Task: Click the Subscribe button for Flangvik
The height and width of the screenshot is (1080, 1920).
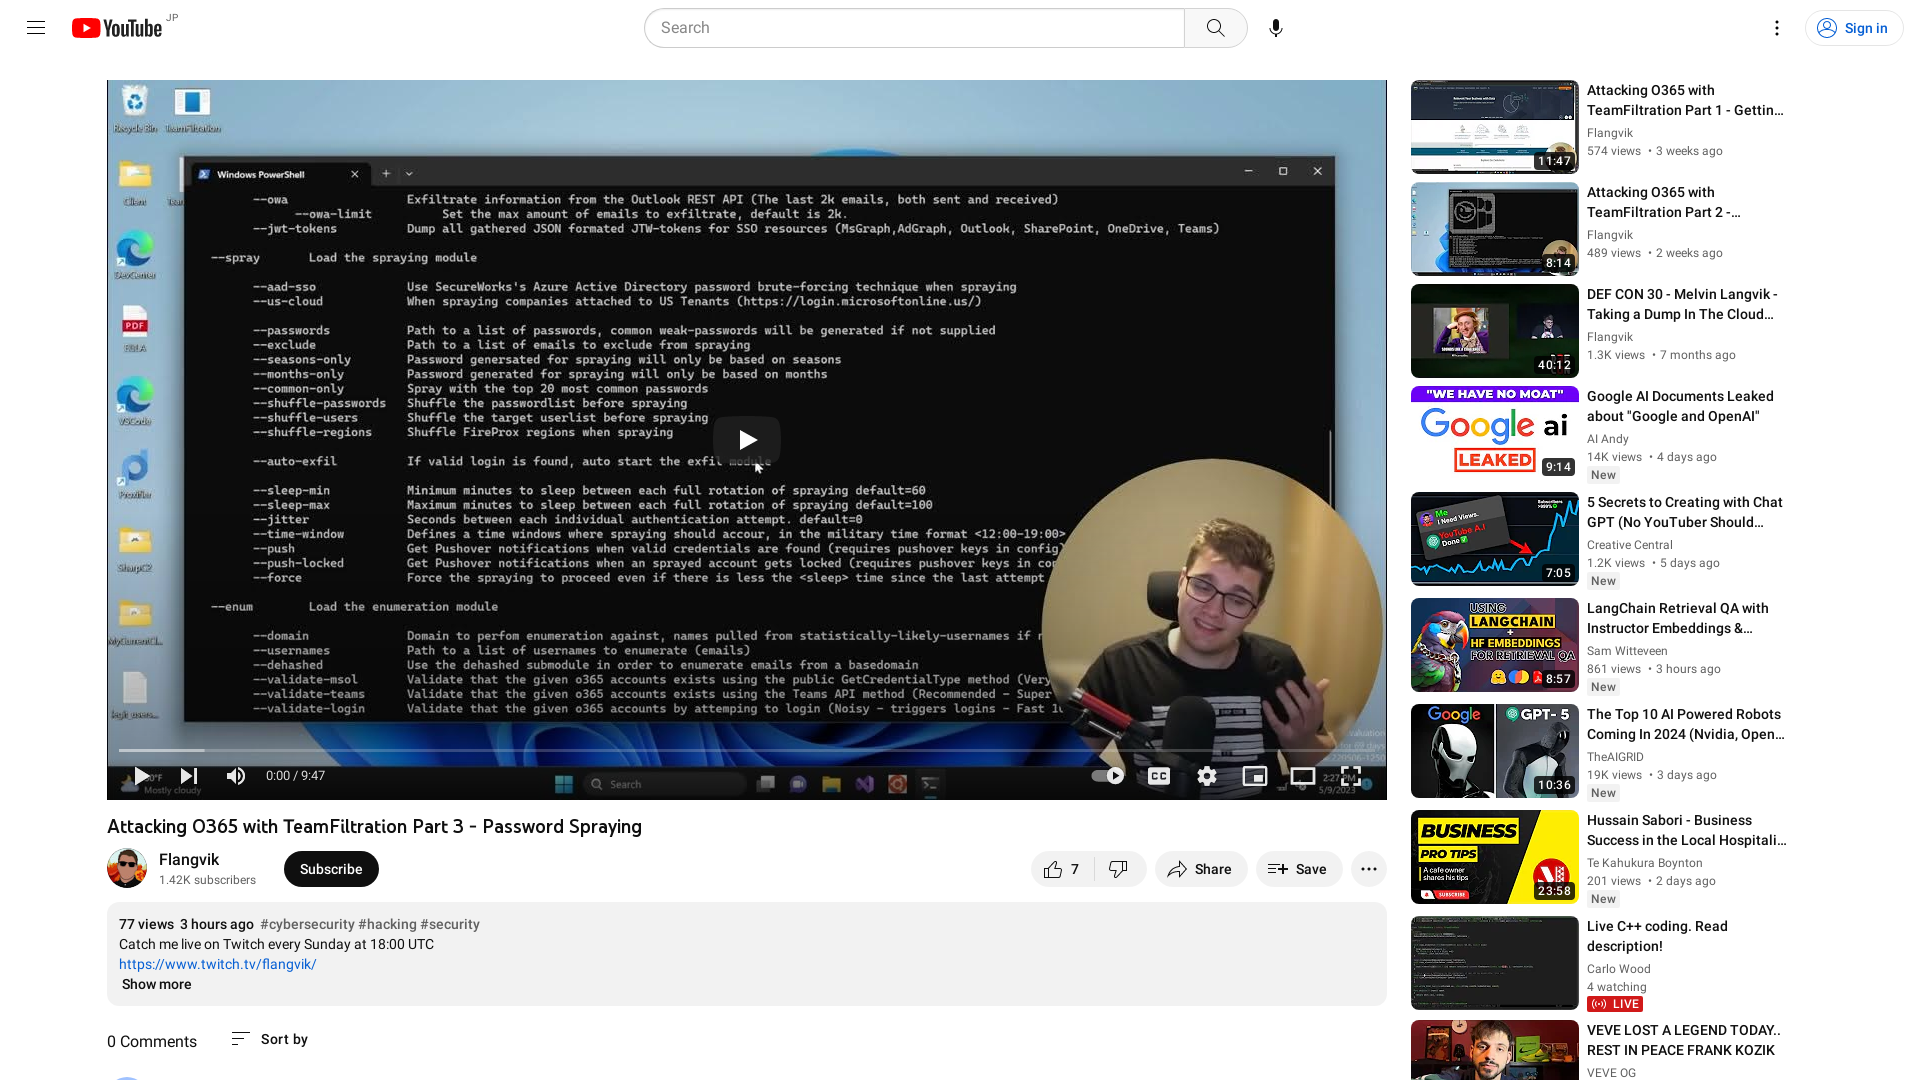Action: point(331,869)
